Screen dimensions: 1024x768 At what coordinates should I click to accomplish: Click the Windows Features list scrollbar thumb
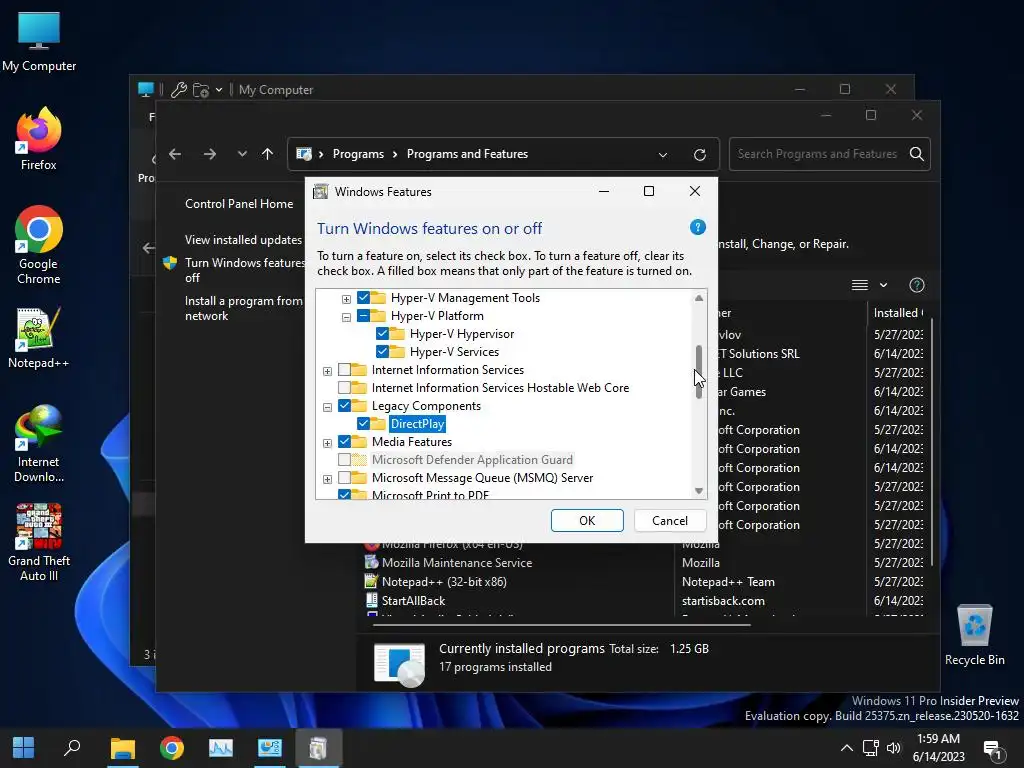click(x=699, y=372)
